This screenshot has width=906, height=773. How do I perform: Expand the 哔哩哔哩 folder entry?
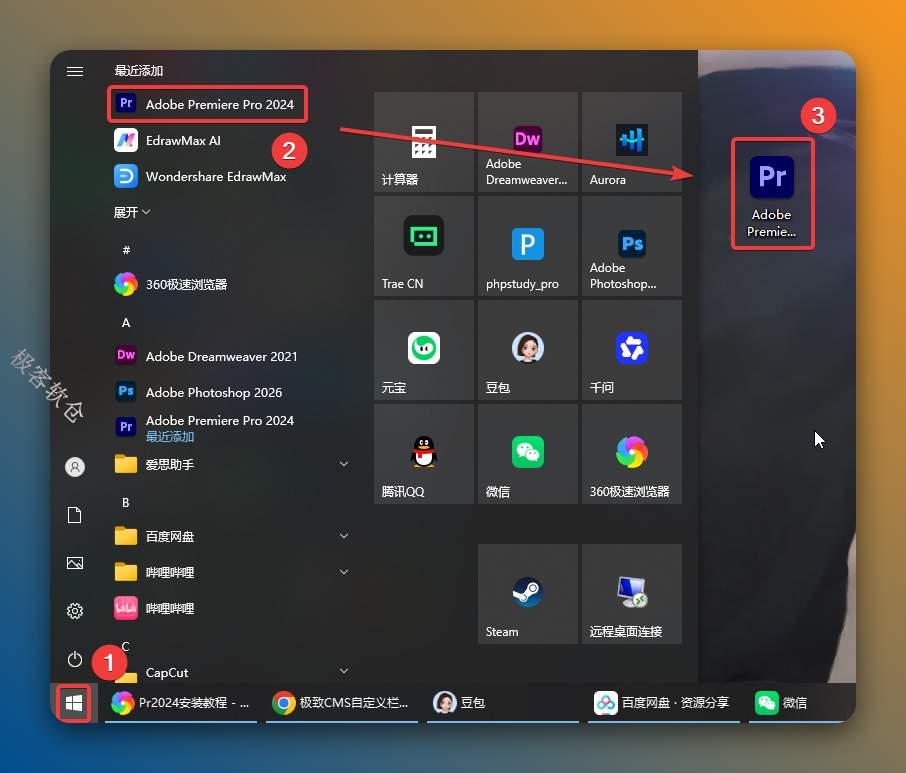point(231,572)
